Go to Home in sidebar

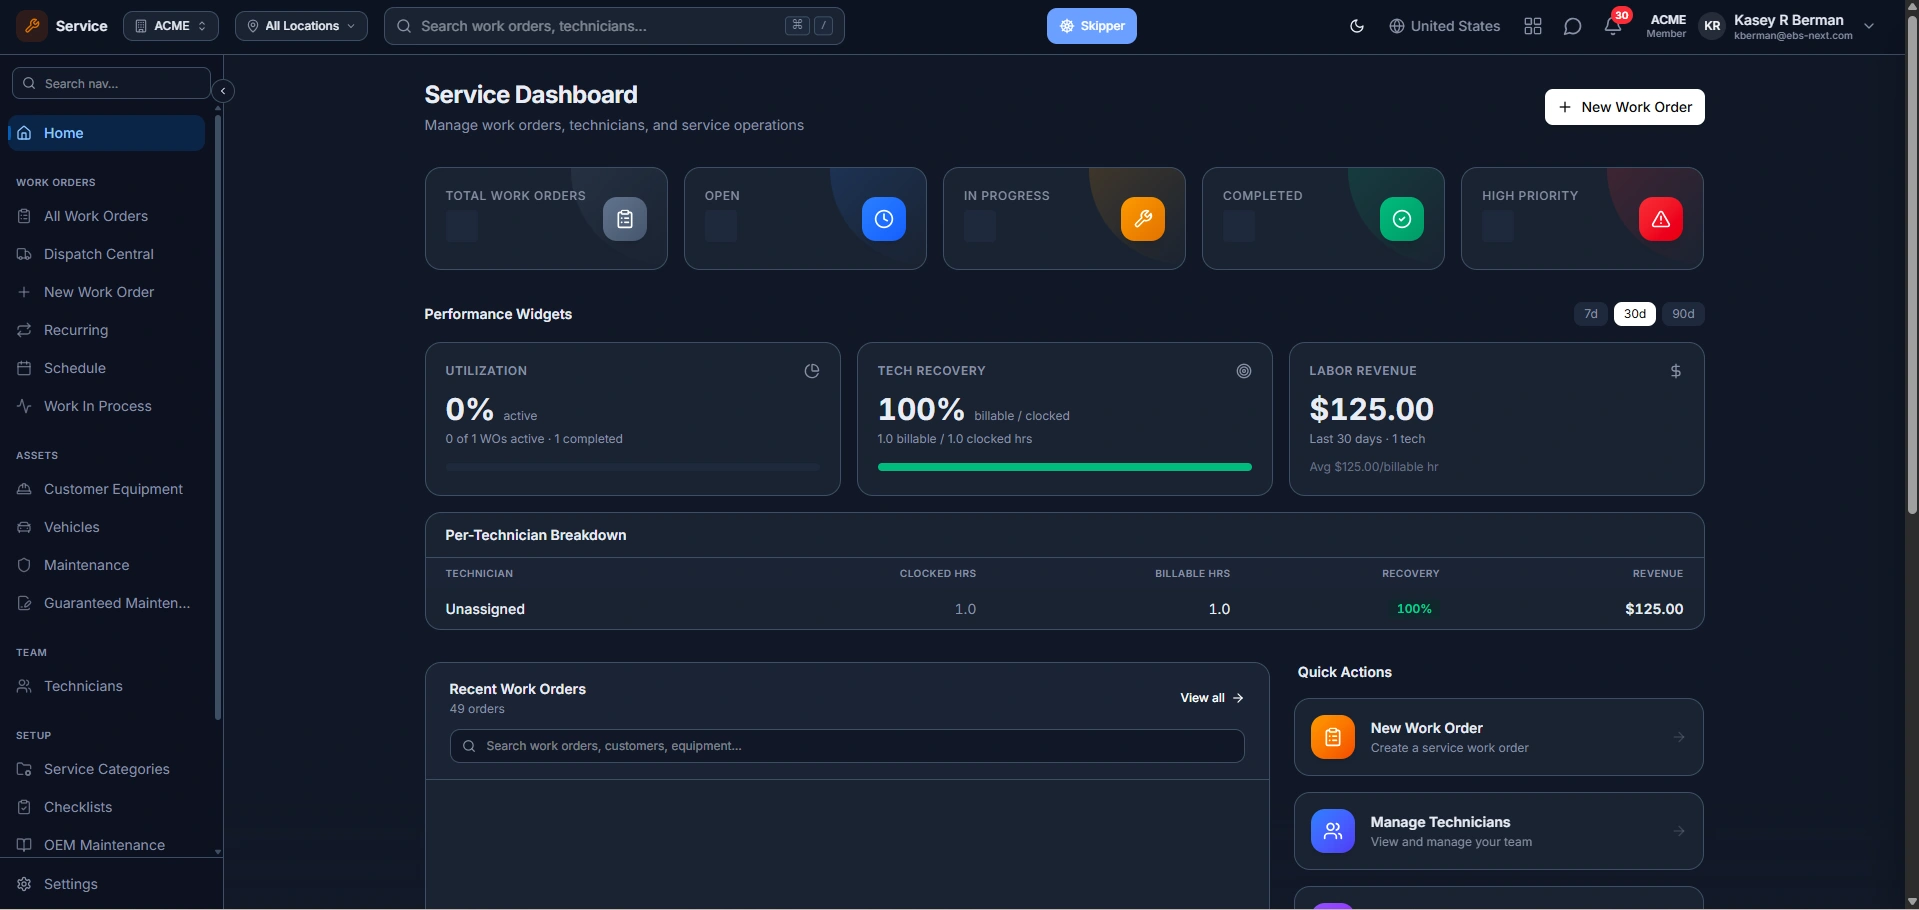[106, 133]
